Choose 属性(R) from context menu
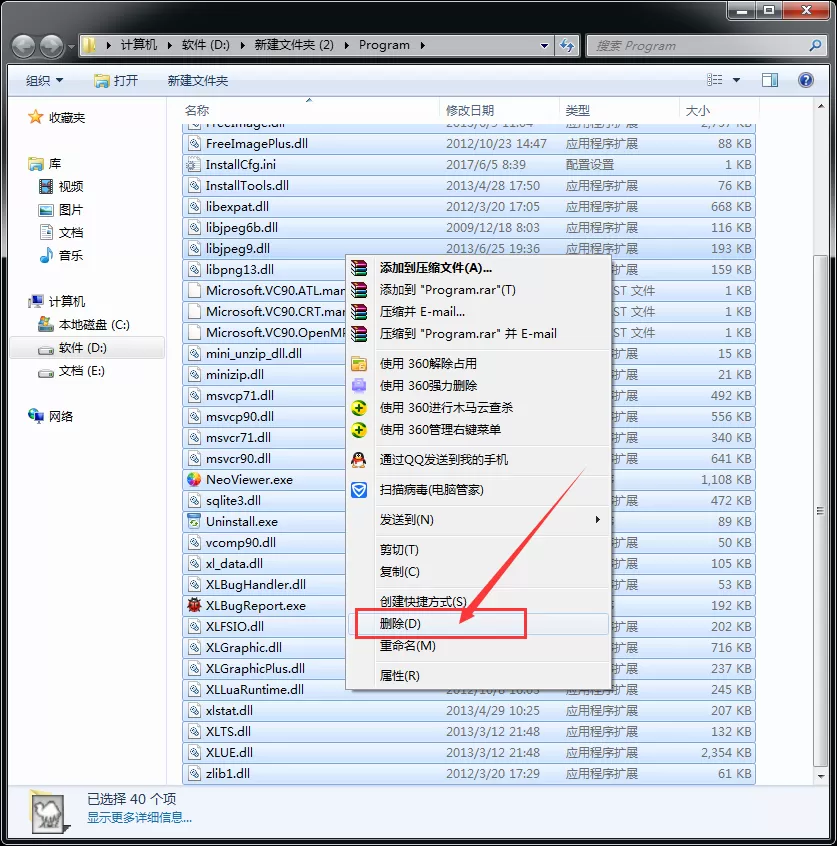The height and width of the screenshot is (846, 837). pyautogui.click(x=478, y=676)
